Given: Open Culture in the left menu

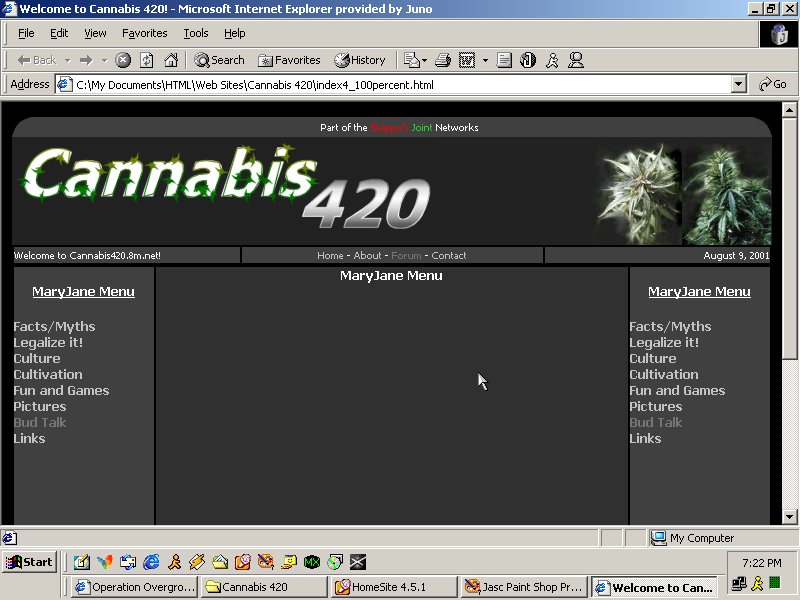Looking at the screenshot, I should click(37, 359).
